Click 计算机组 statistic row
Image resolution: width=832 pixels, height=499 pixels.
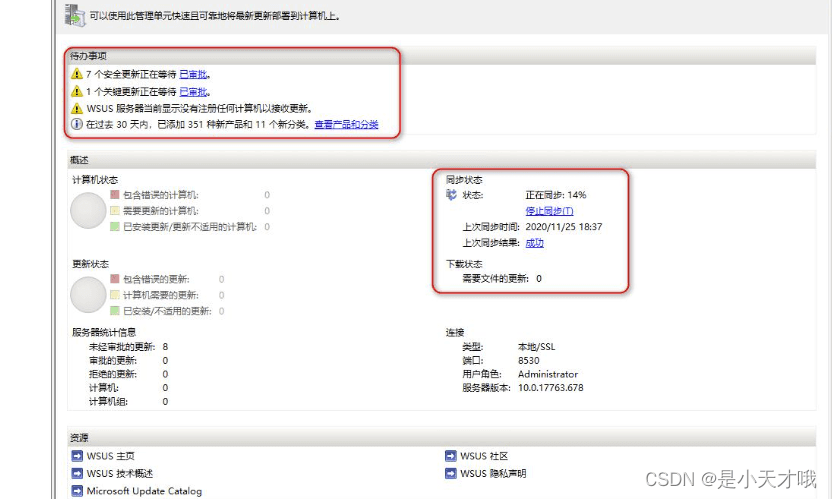click(128, 402)
